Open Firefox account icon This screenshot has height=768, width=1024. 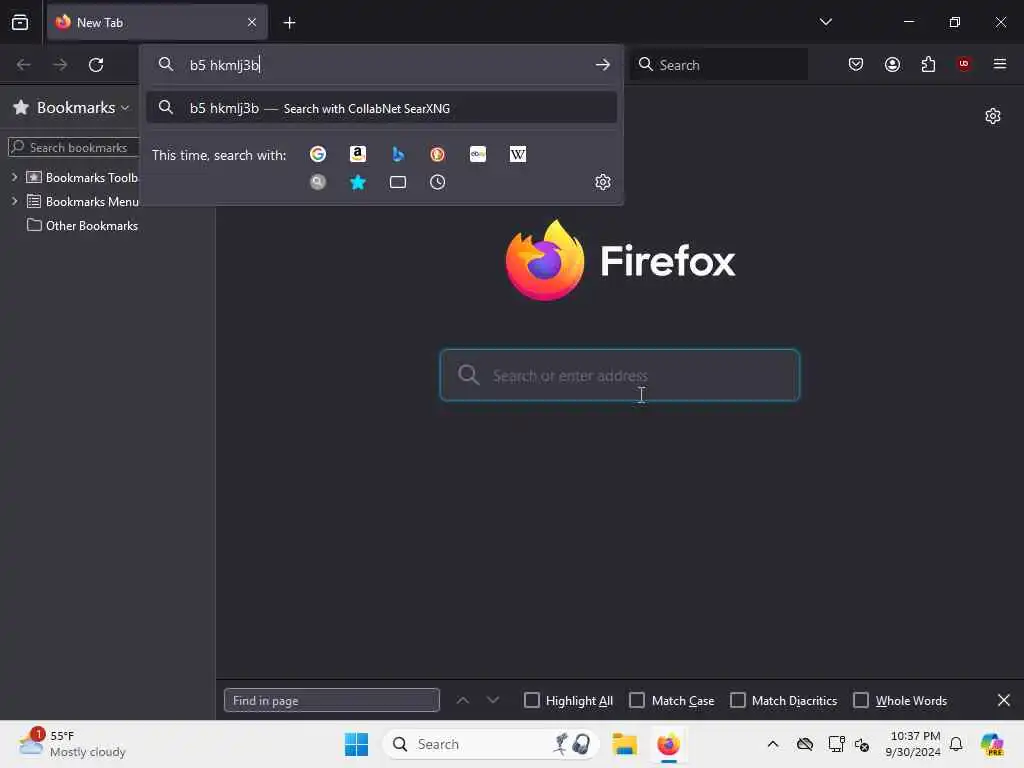point(892,64)
